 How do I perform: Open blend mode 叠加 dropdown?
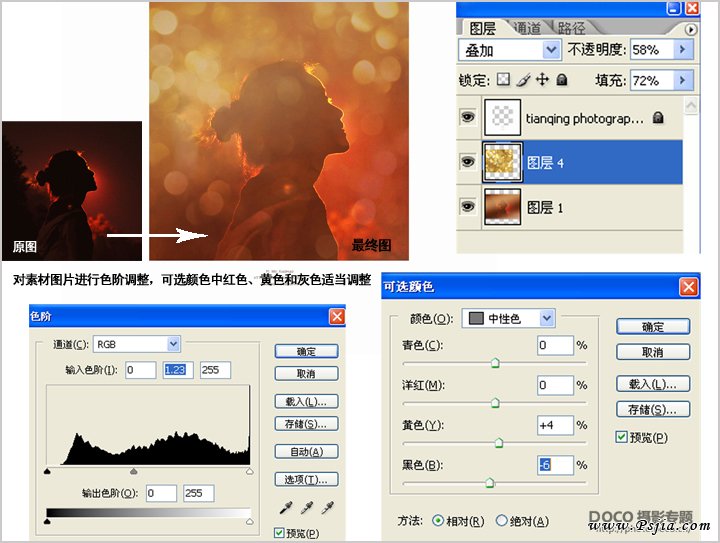[551, 50]
